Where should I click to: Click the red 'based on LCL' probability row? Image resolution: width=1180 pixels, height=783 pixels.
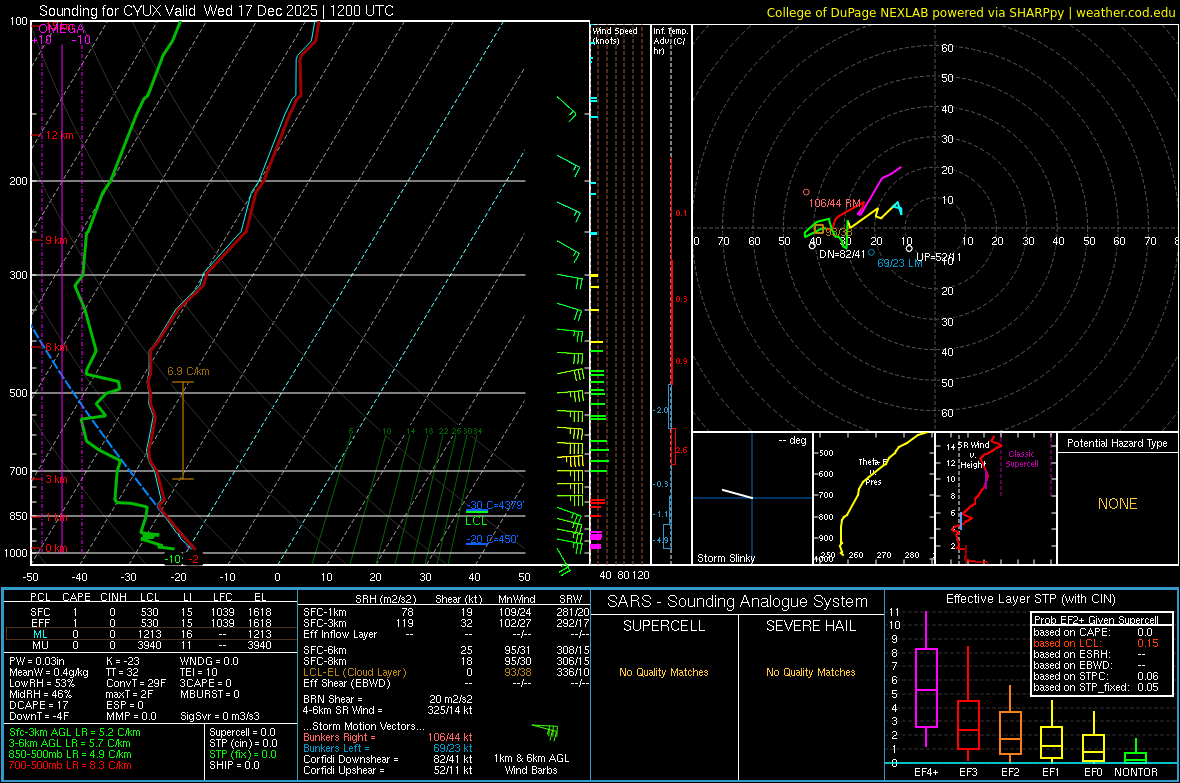tap(1096, 643)
